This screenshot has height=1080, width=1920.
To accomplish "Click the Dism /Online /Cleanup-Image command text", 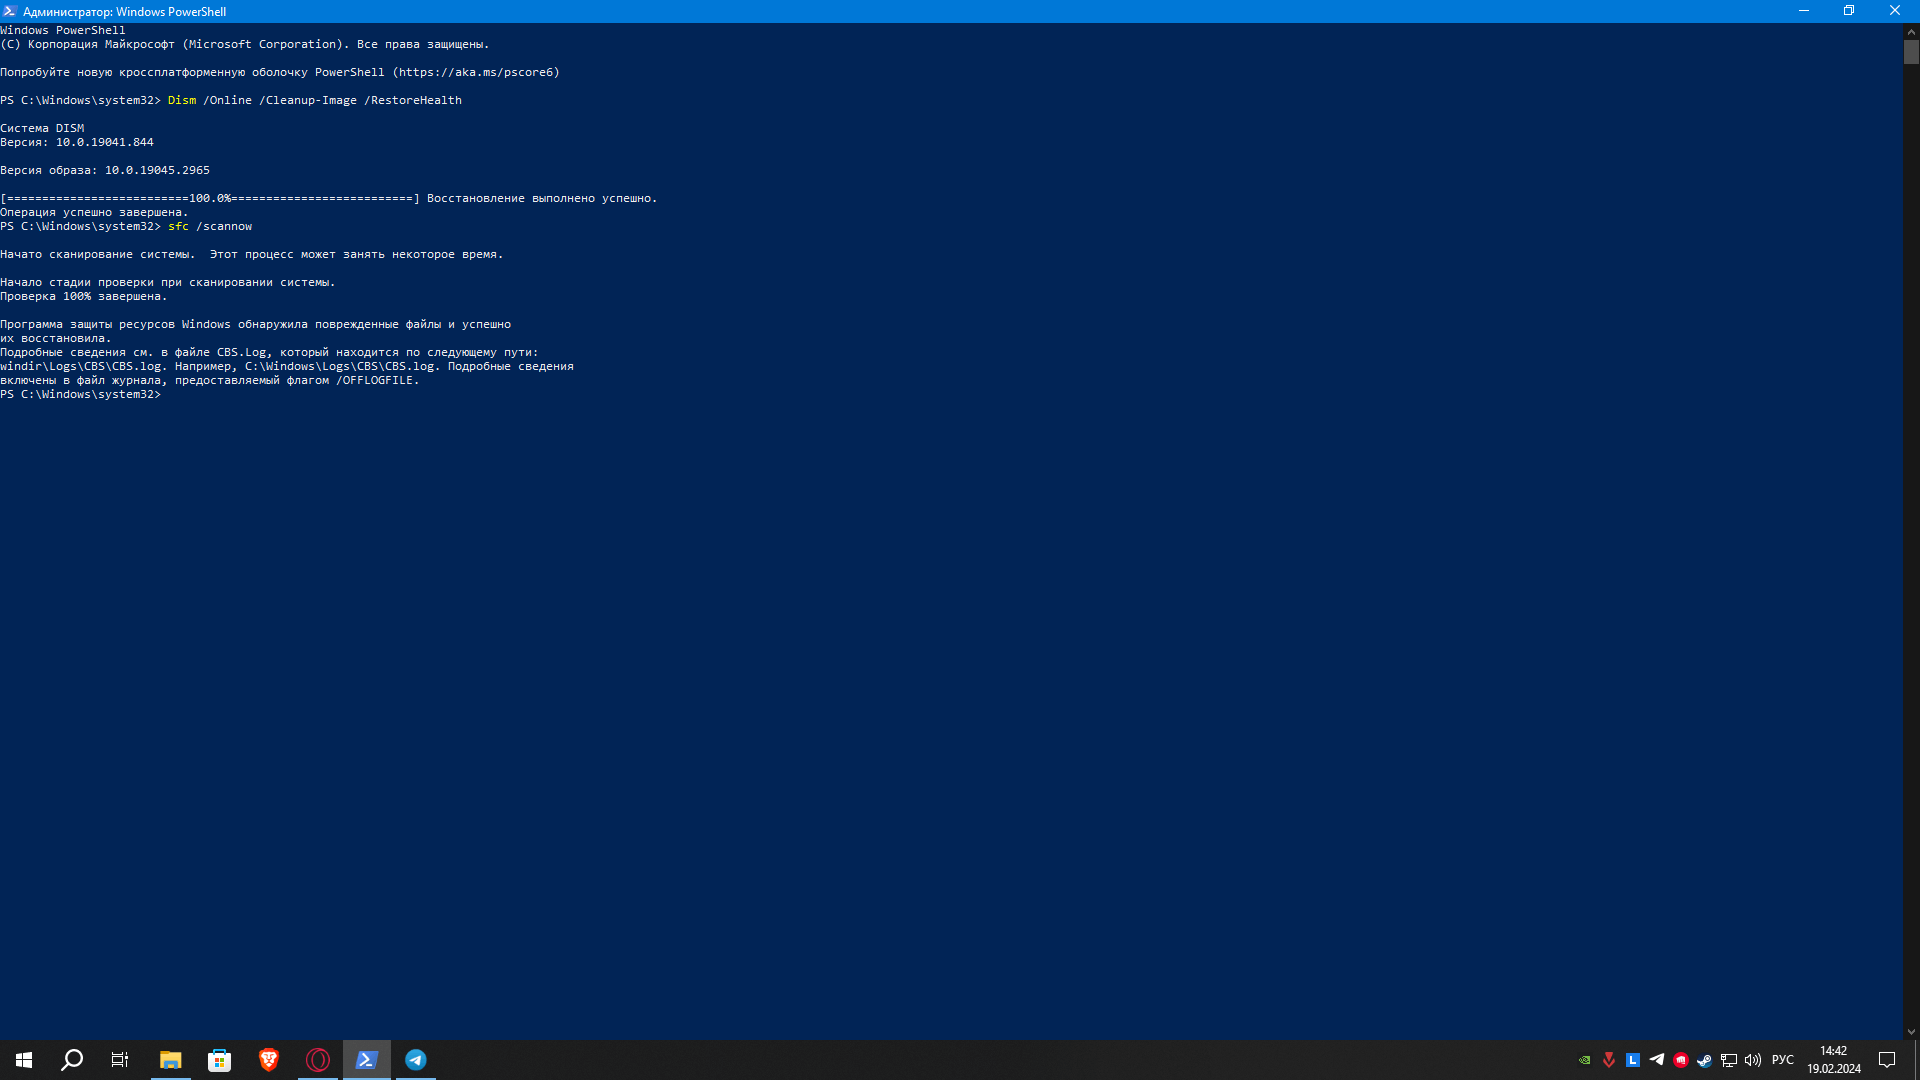I will [315, 100].
